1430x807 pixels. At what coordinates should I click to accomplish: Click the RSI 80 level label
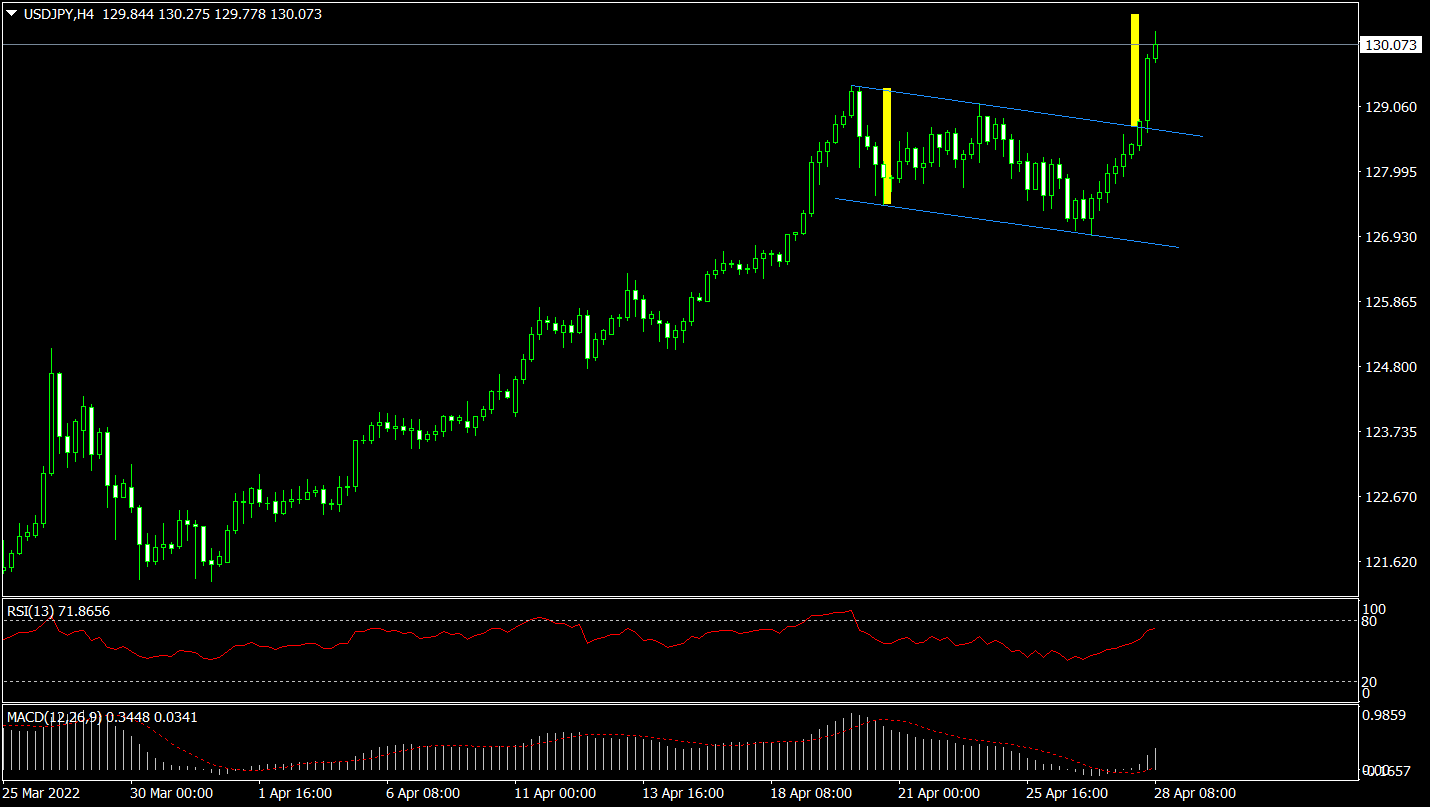[1371, 621]
